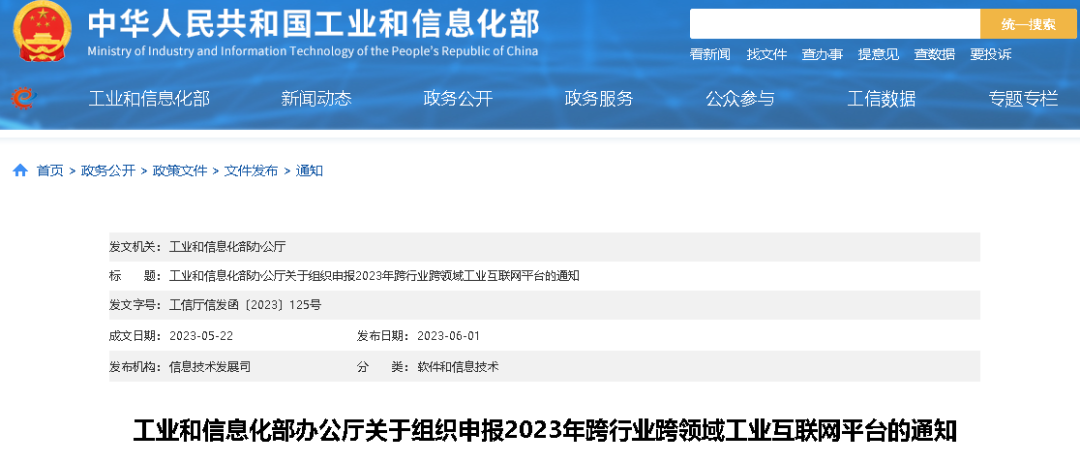
Task: Select 专题专栏 in the navigation bar
Action: [1023, 98]
